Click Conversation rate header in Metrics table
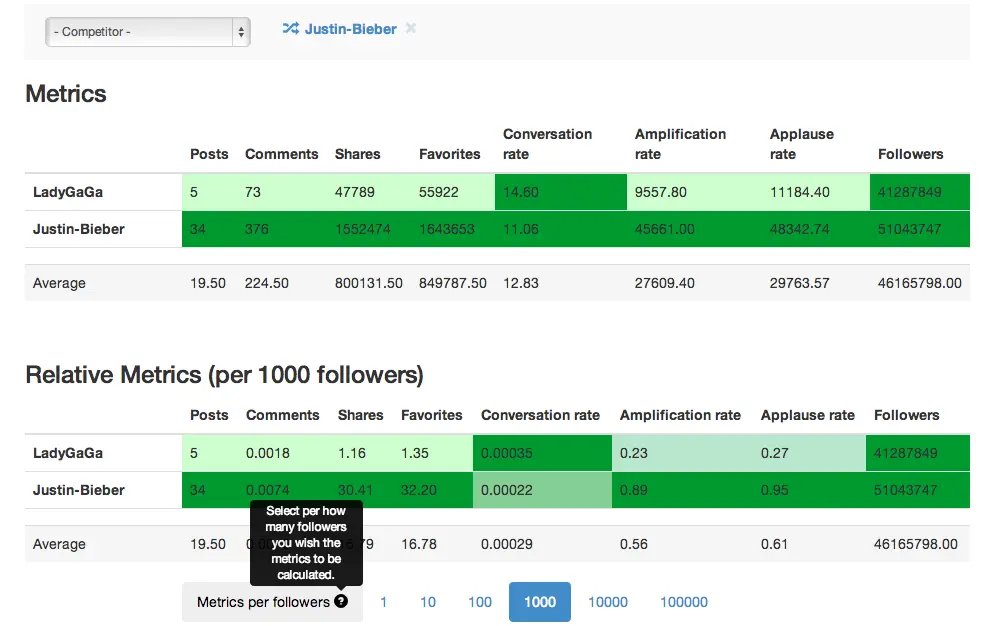The height and width of the screenshot is (626, 1003). pyautogui.click(x=547, y=144)
